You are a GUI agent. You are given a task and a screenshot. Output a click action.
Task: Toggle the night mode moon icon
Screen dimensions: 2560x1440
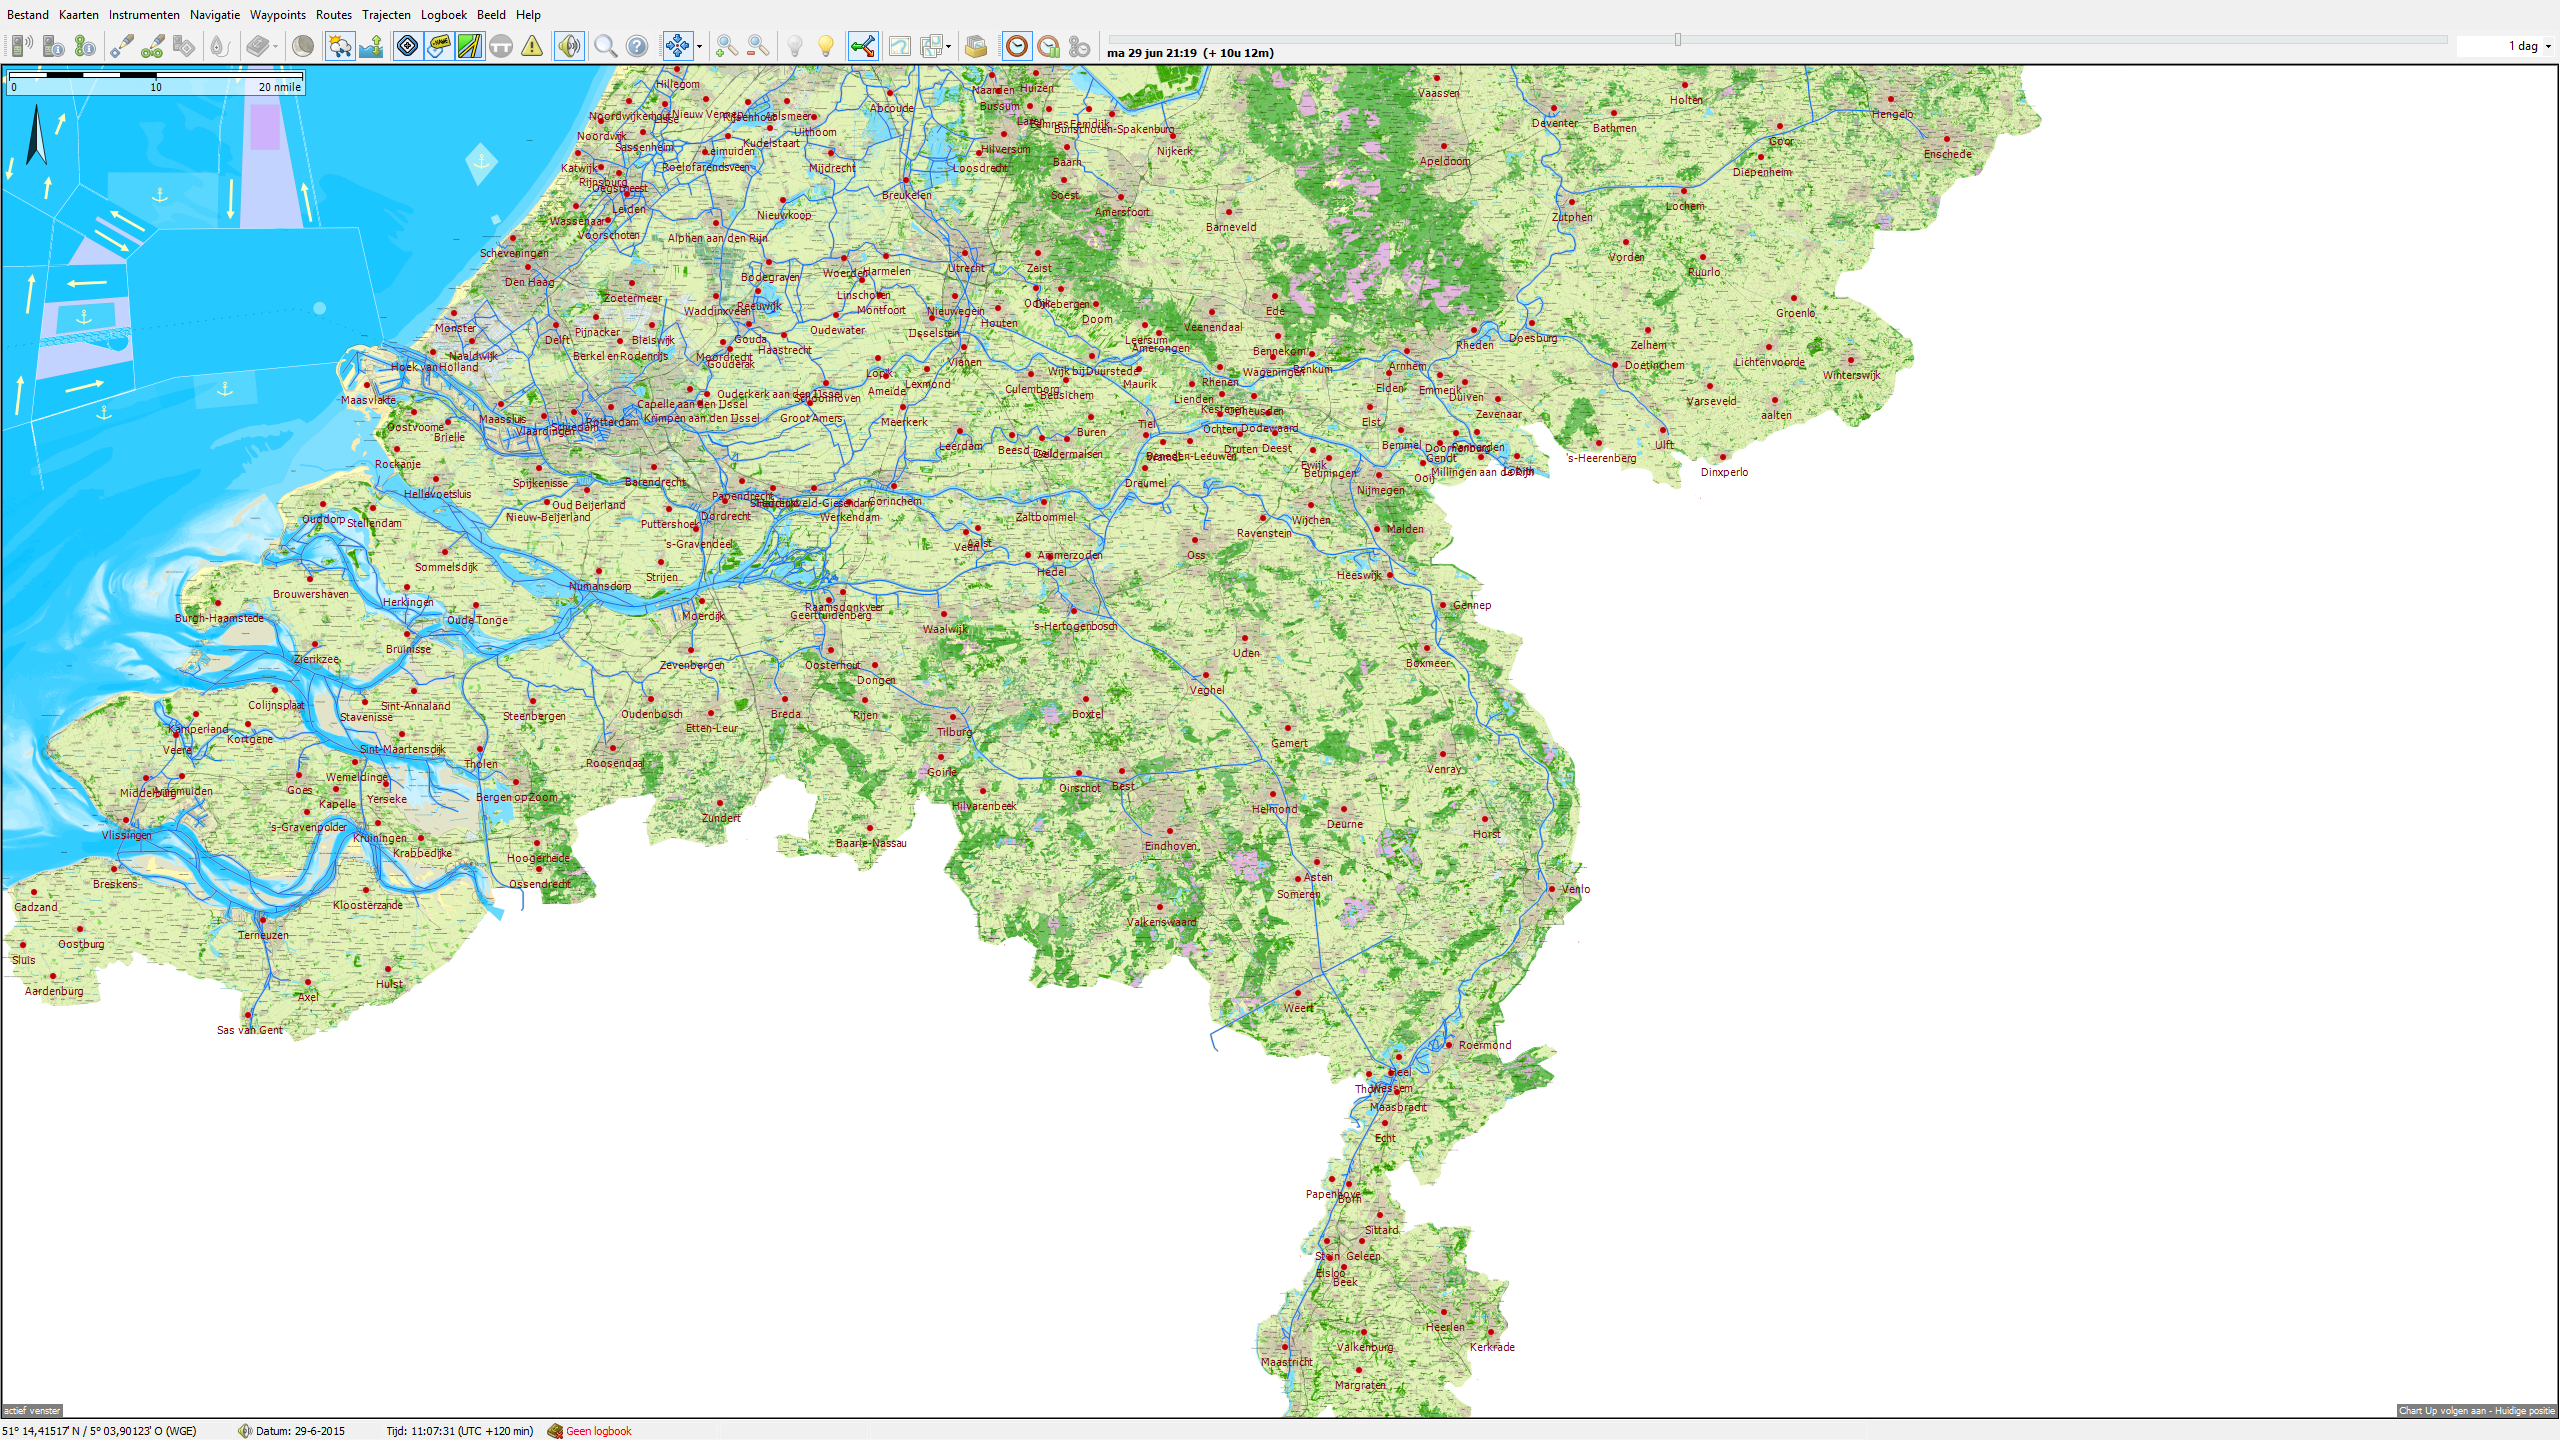[303, 46]
